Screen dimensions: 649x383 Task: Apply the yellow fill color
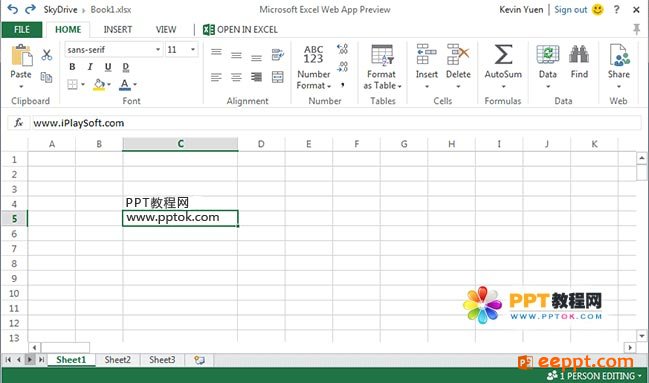[99, 84]
